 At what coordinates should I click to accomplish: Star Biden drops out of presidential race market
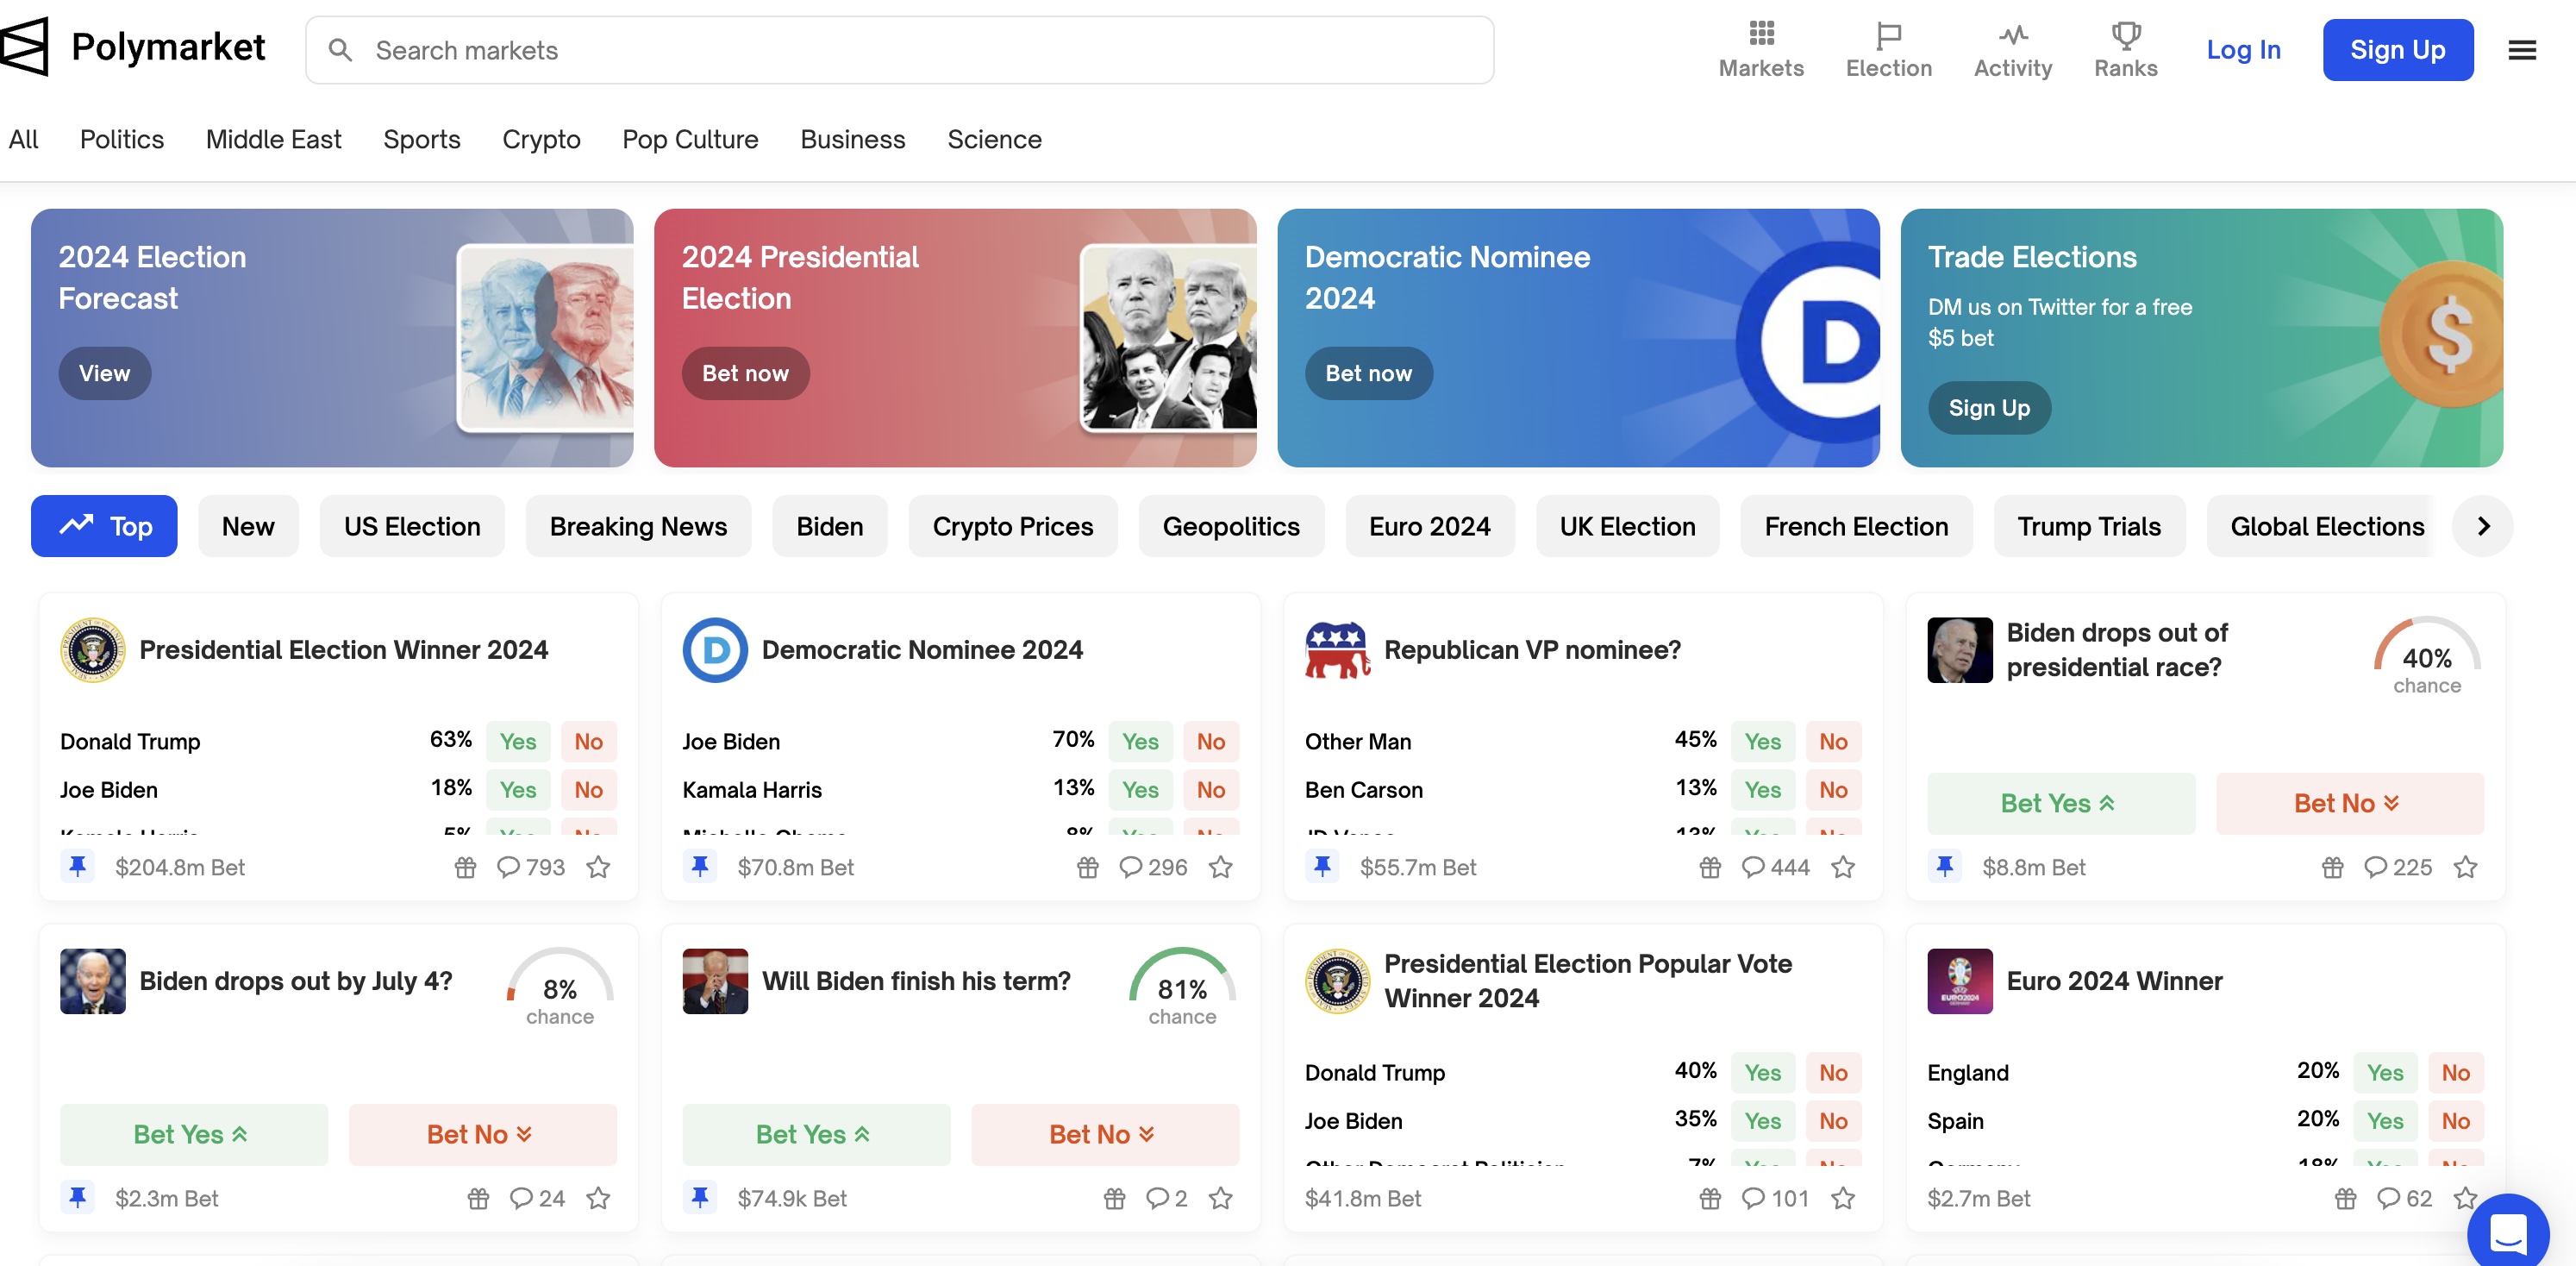(2466, 867)
